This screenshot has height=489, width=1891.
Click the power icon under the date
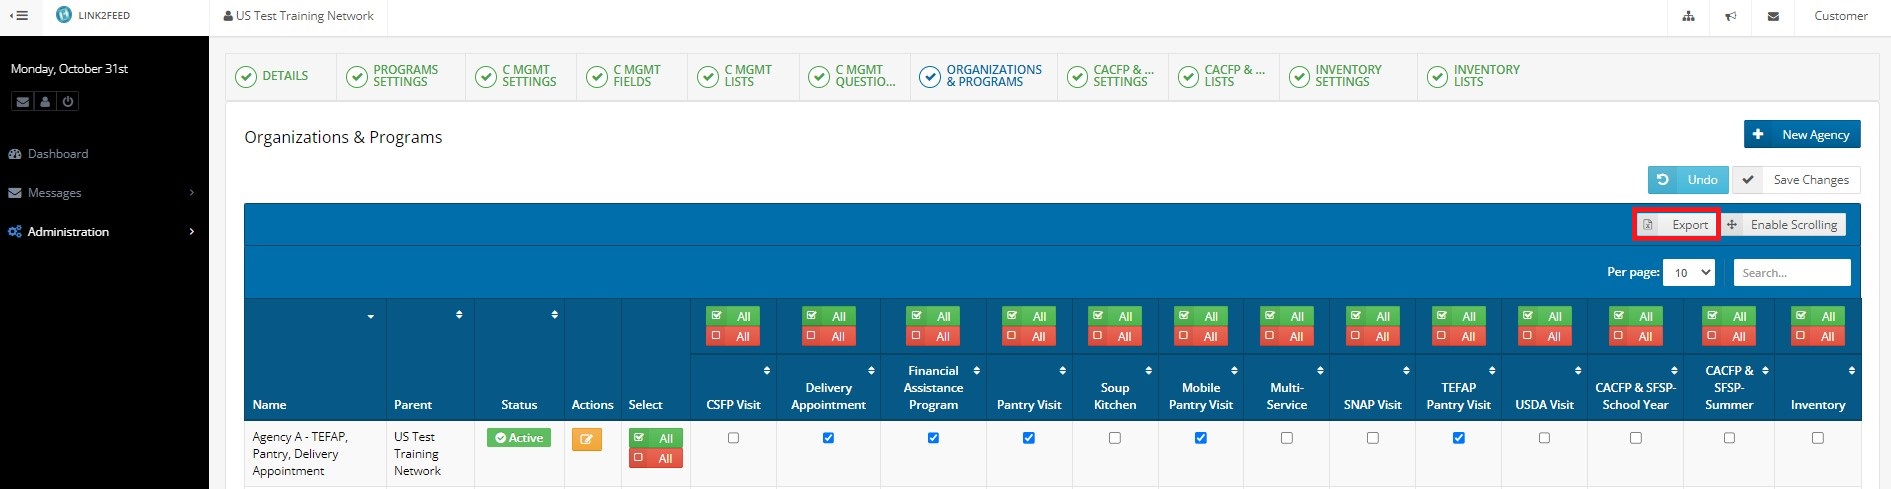(x=68, y=101)
